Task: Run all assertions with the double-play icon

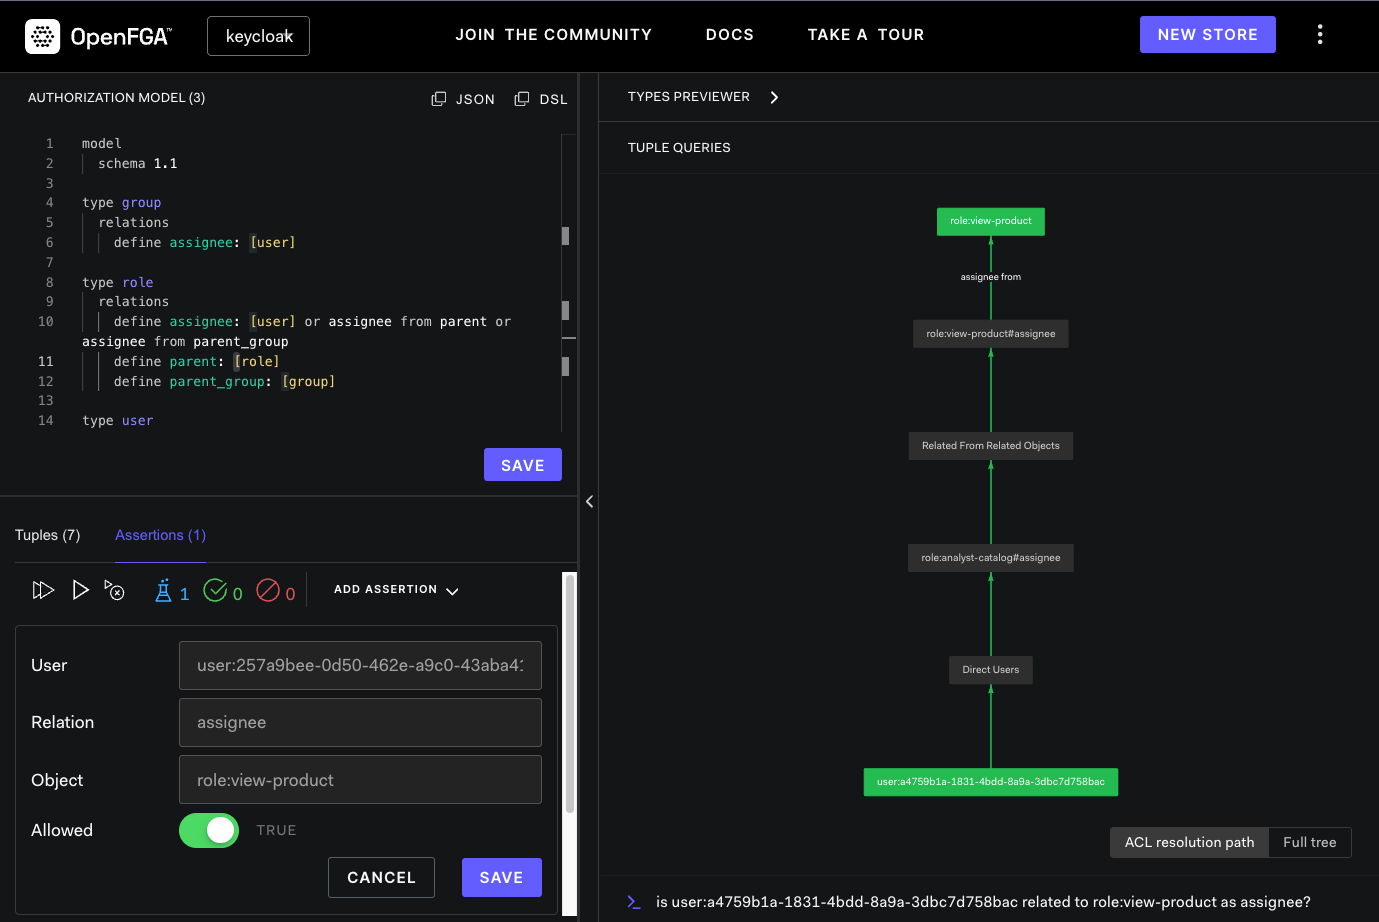Action: [43, 590]
